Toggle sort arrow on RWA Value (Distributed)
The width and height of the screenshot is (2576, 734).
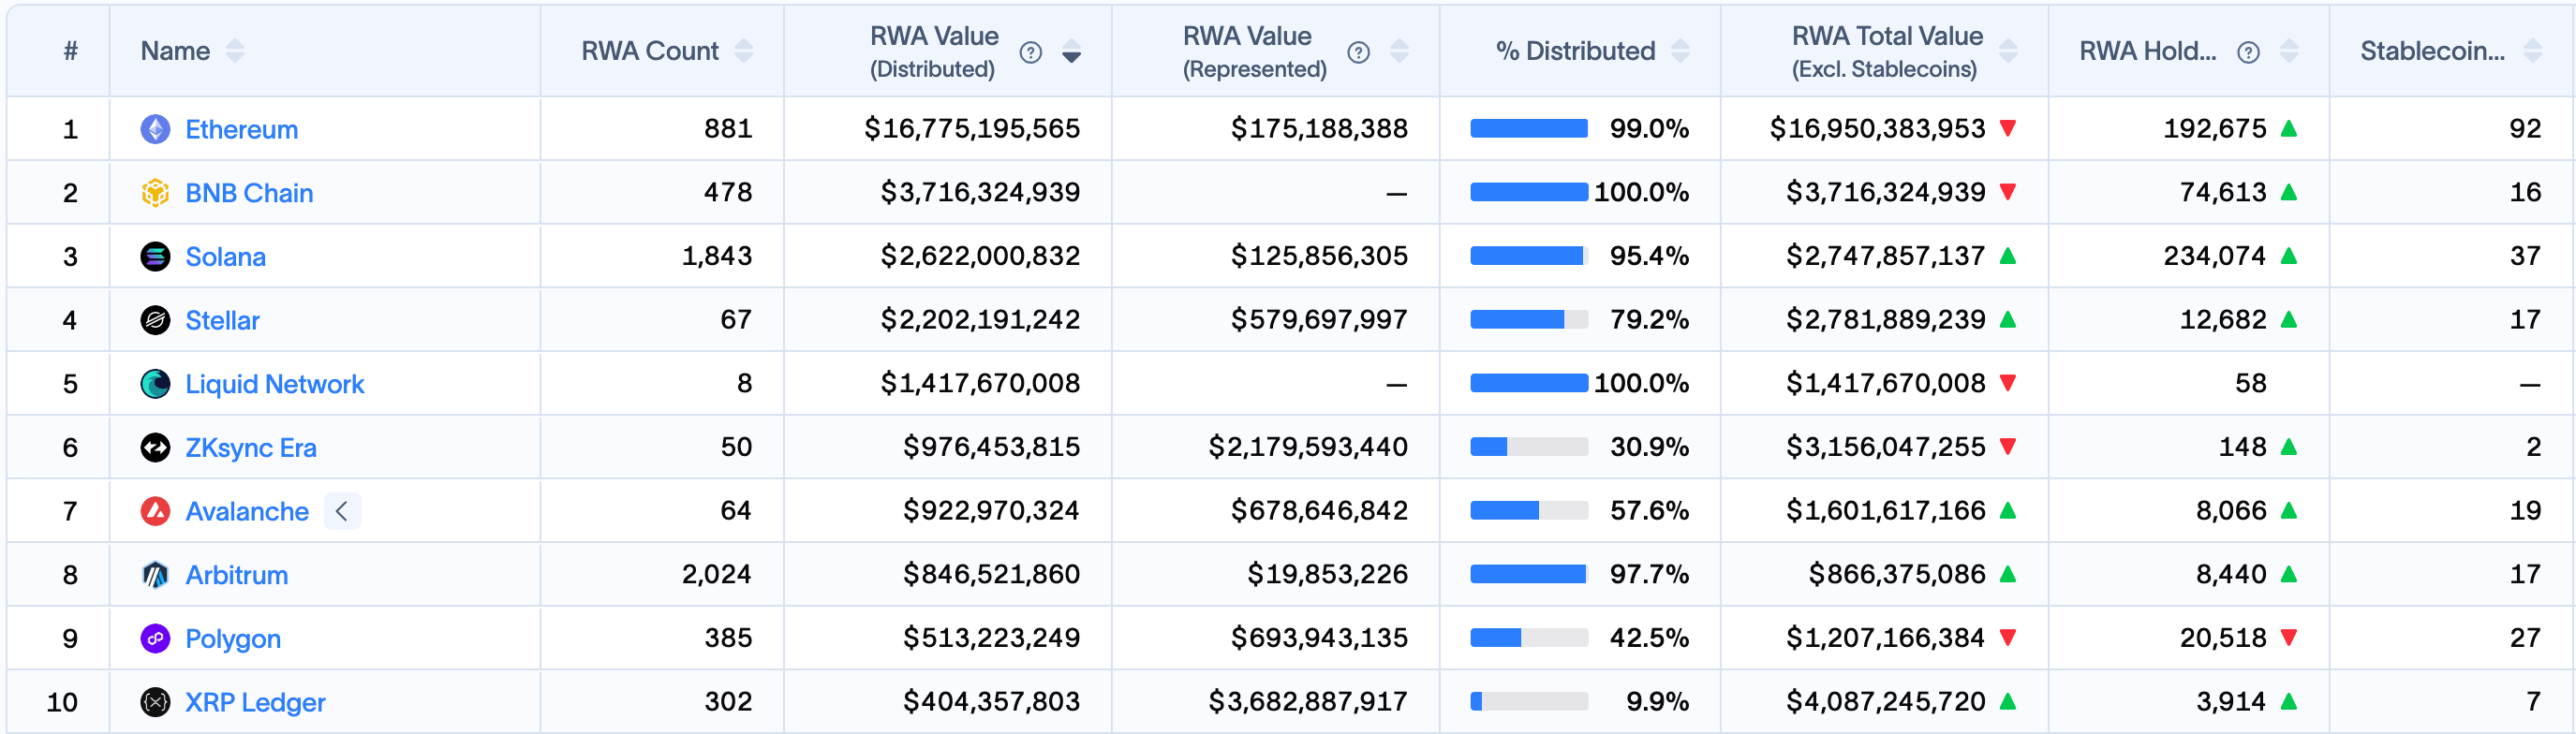pos(1071,51)
